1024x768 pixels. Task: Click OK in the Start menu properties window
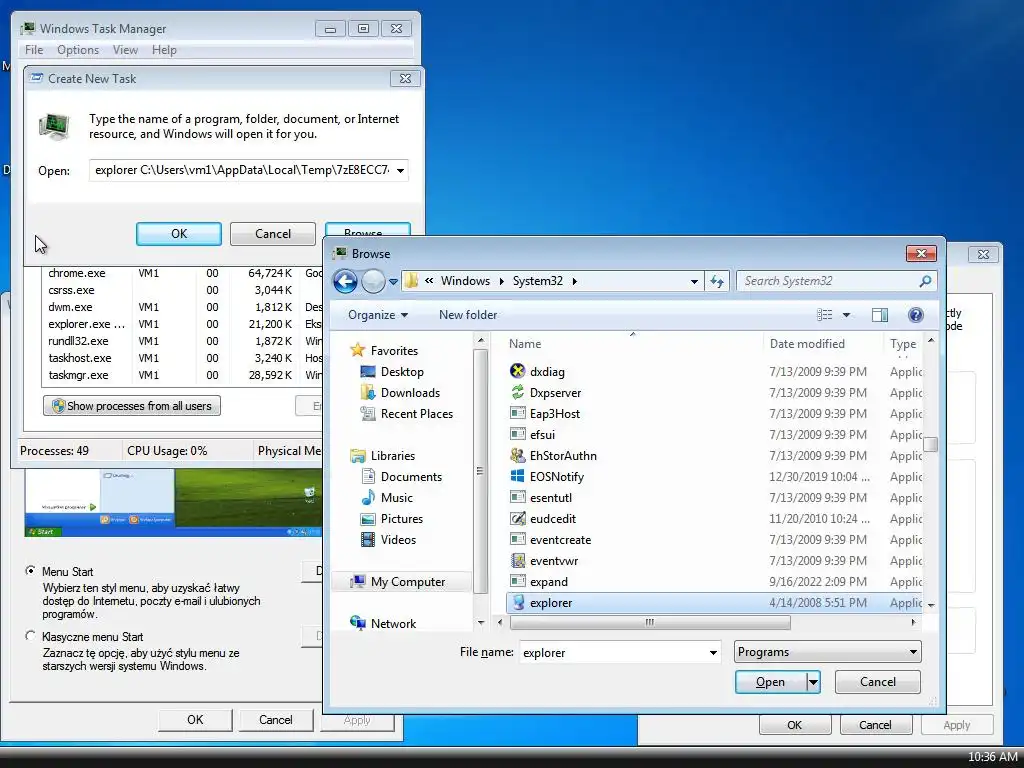195,720
